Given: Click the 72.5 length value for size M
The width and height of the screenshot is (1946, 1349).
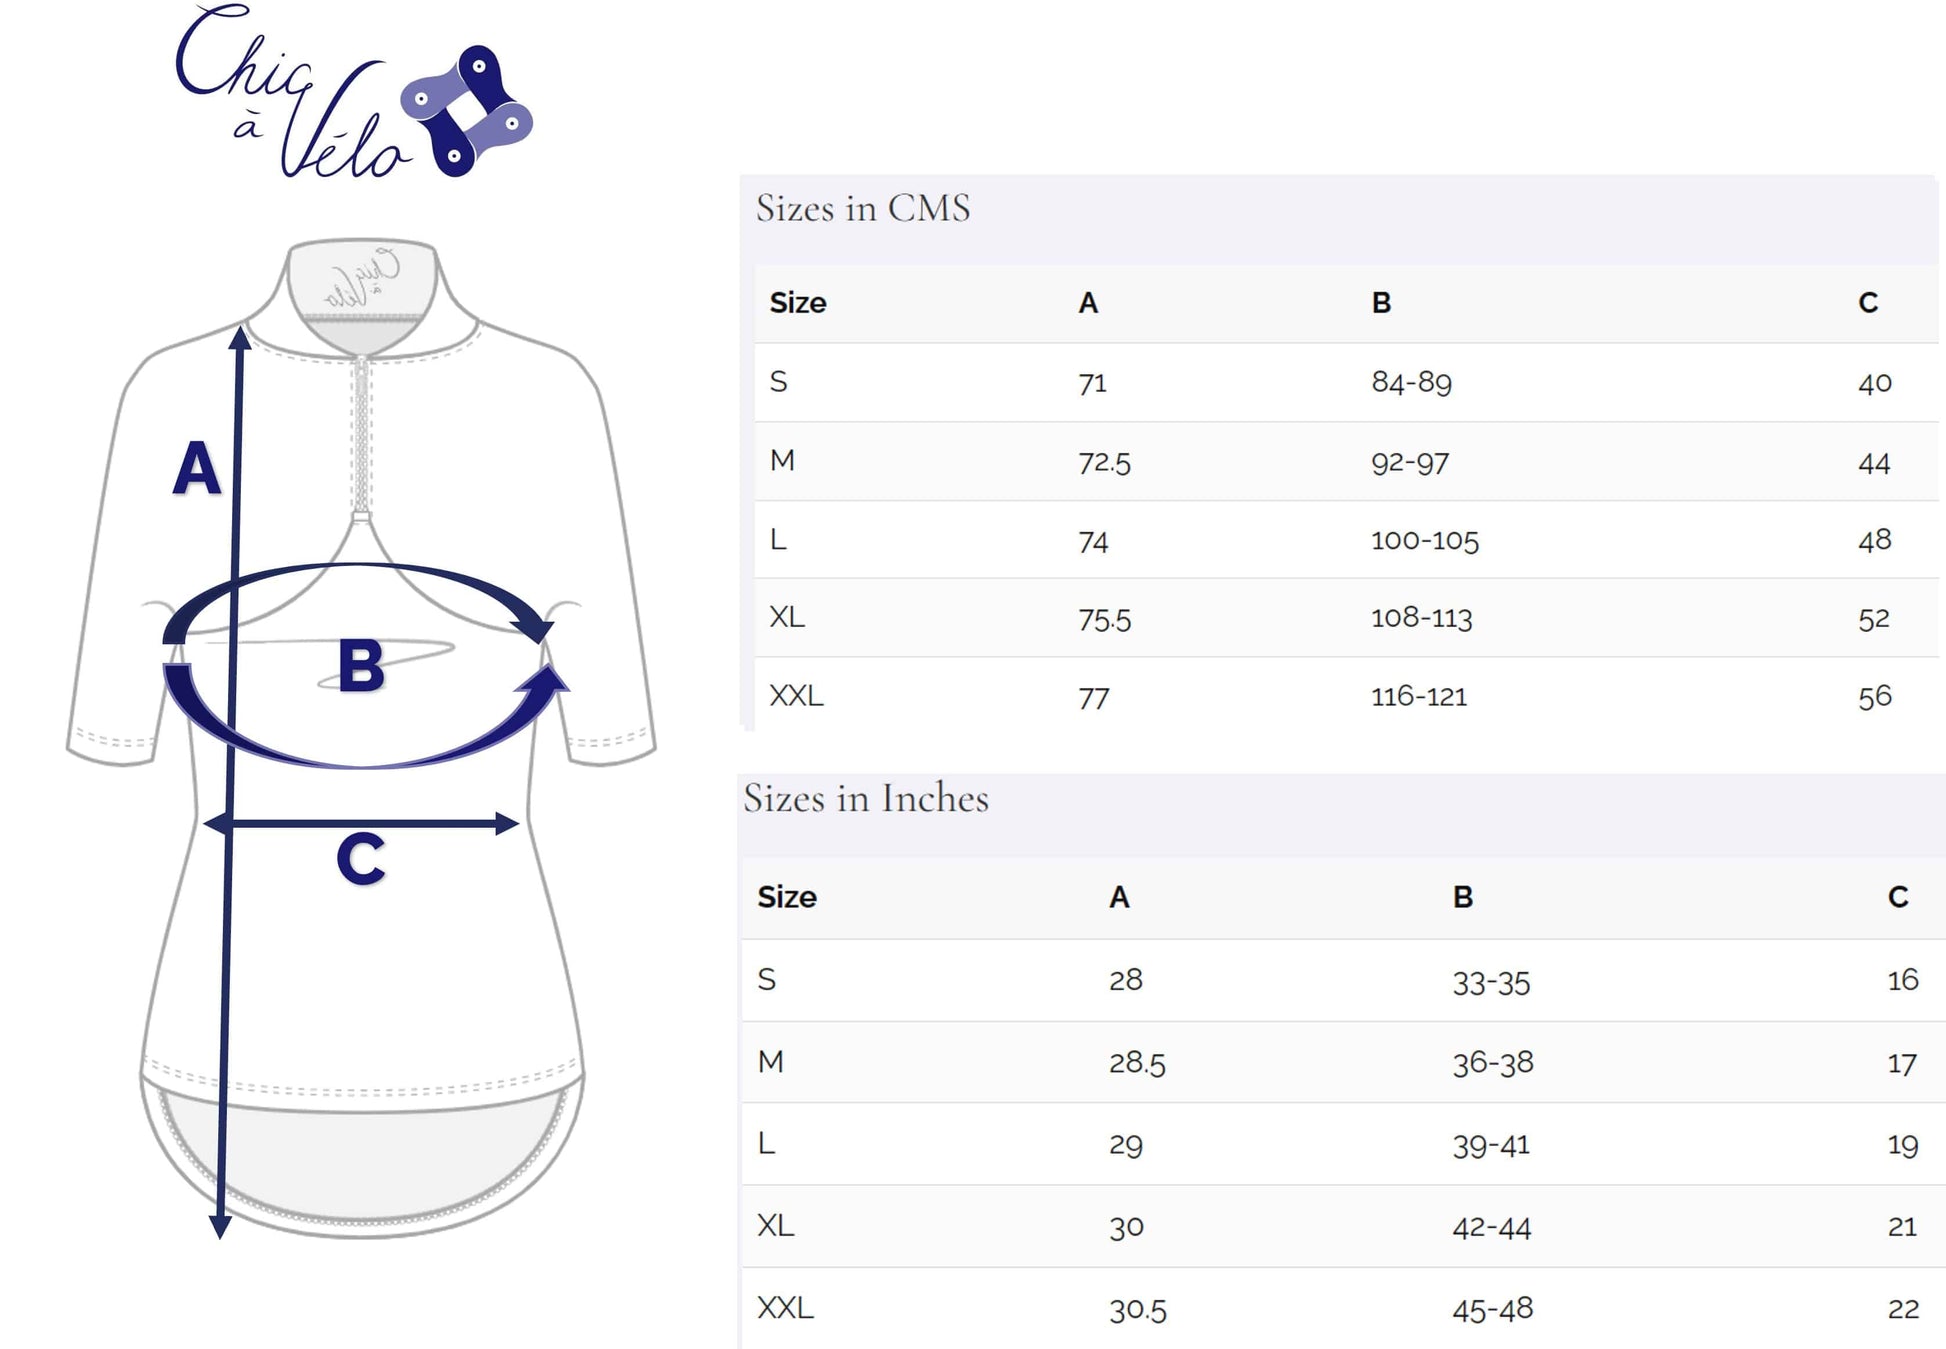Looking at the screenshot, I should (1104, 462).
